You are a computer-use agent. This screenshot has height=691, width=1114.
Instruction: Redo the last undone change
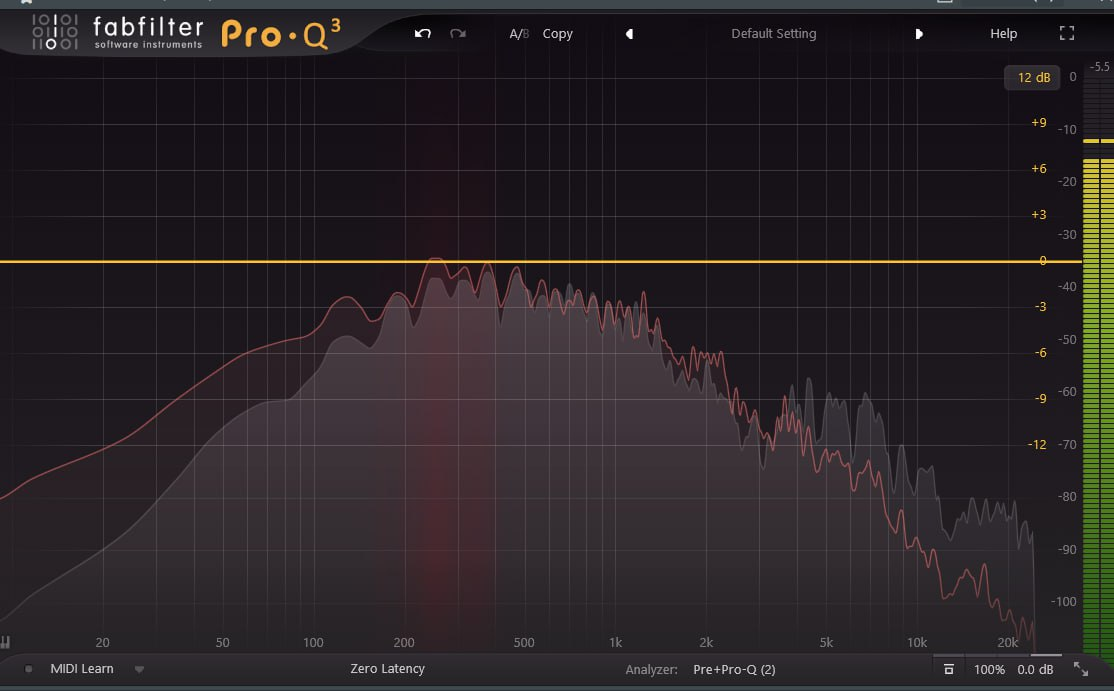[x=458, y=33]
